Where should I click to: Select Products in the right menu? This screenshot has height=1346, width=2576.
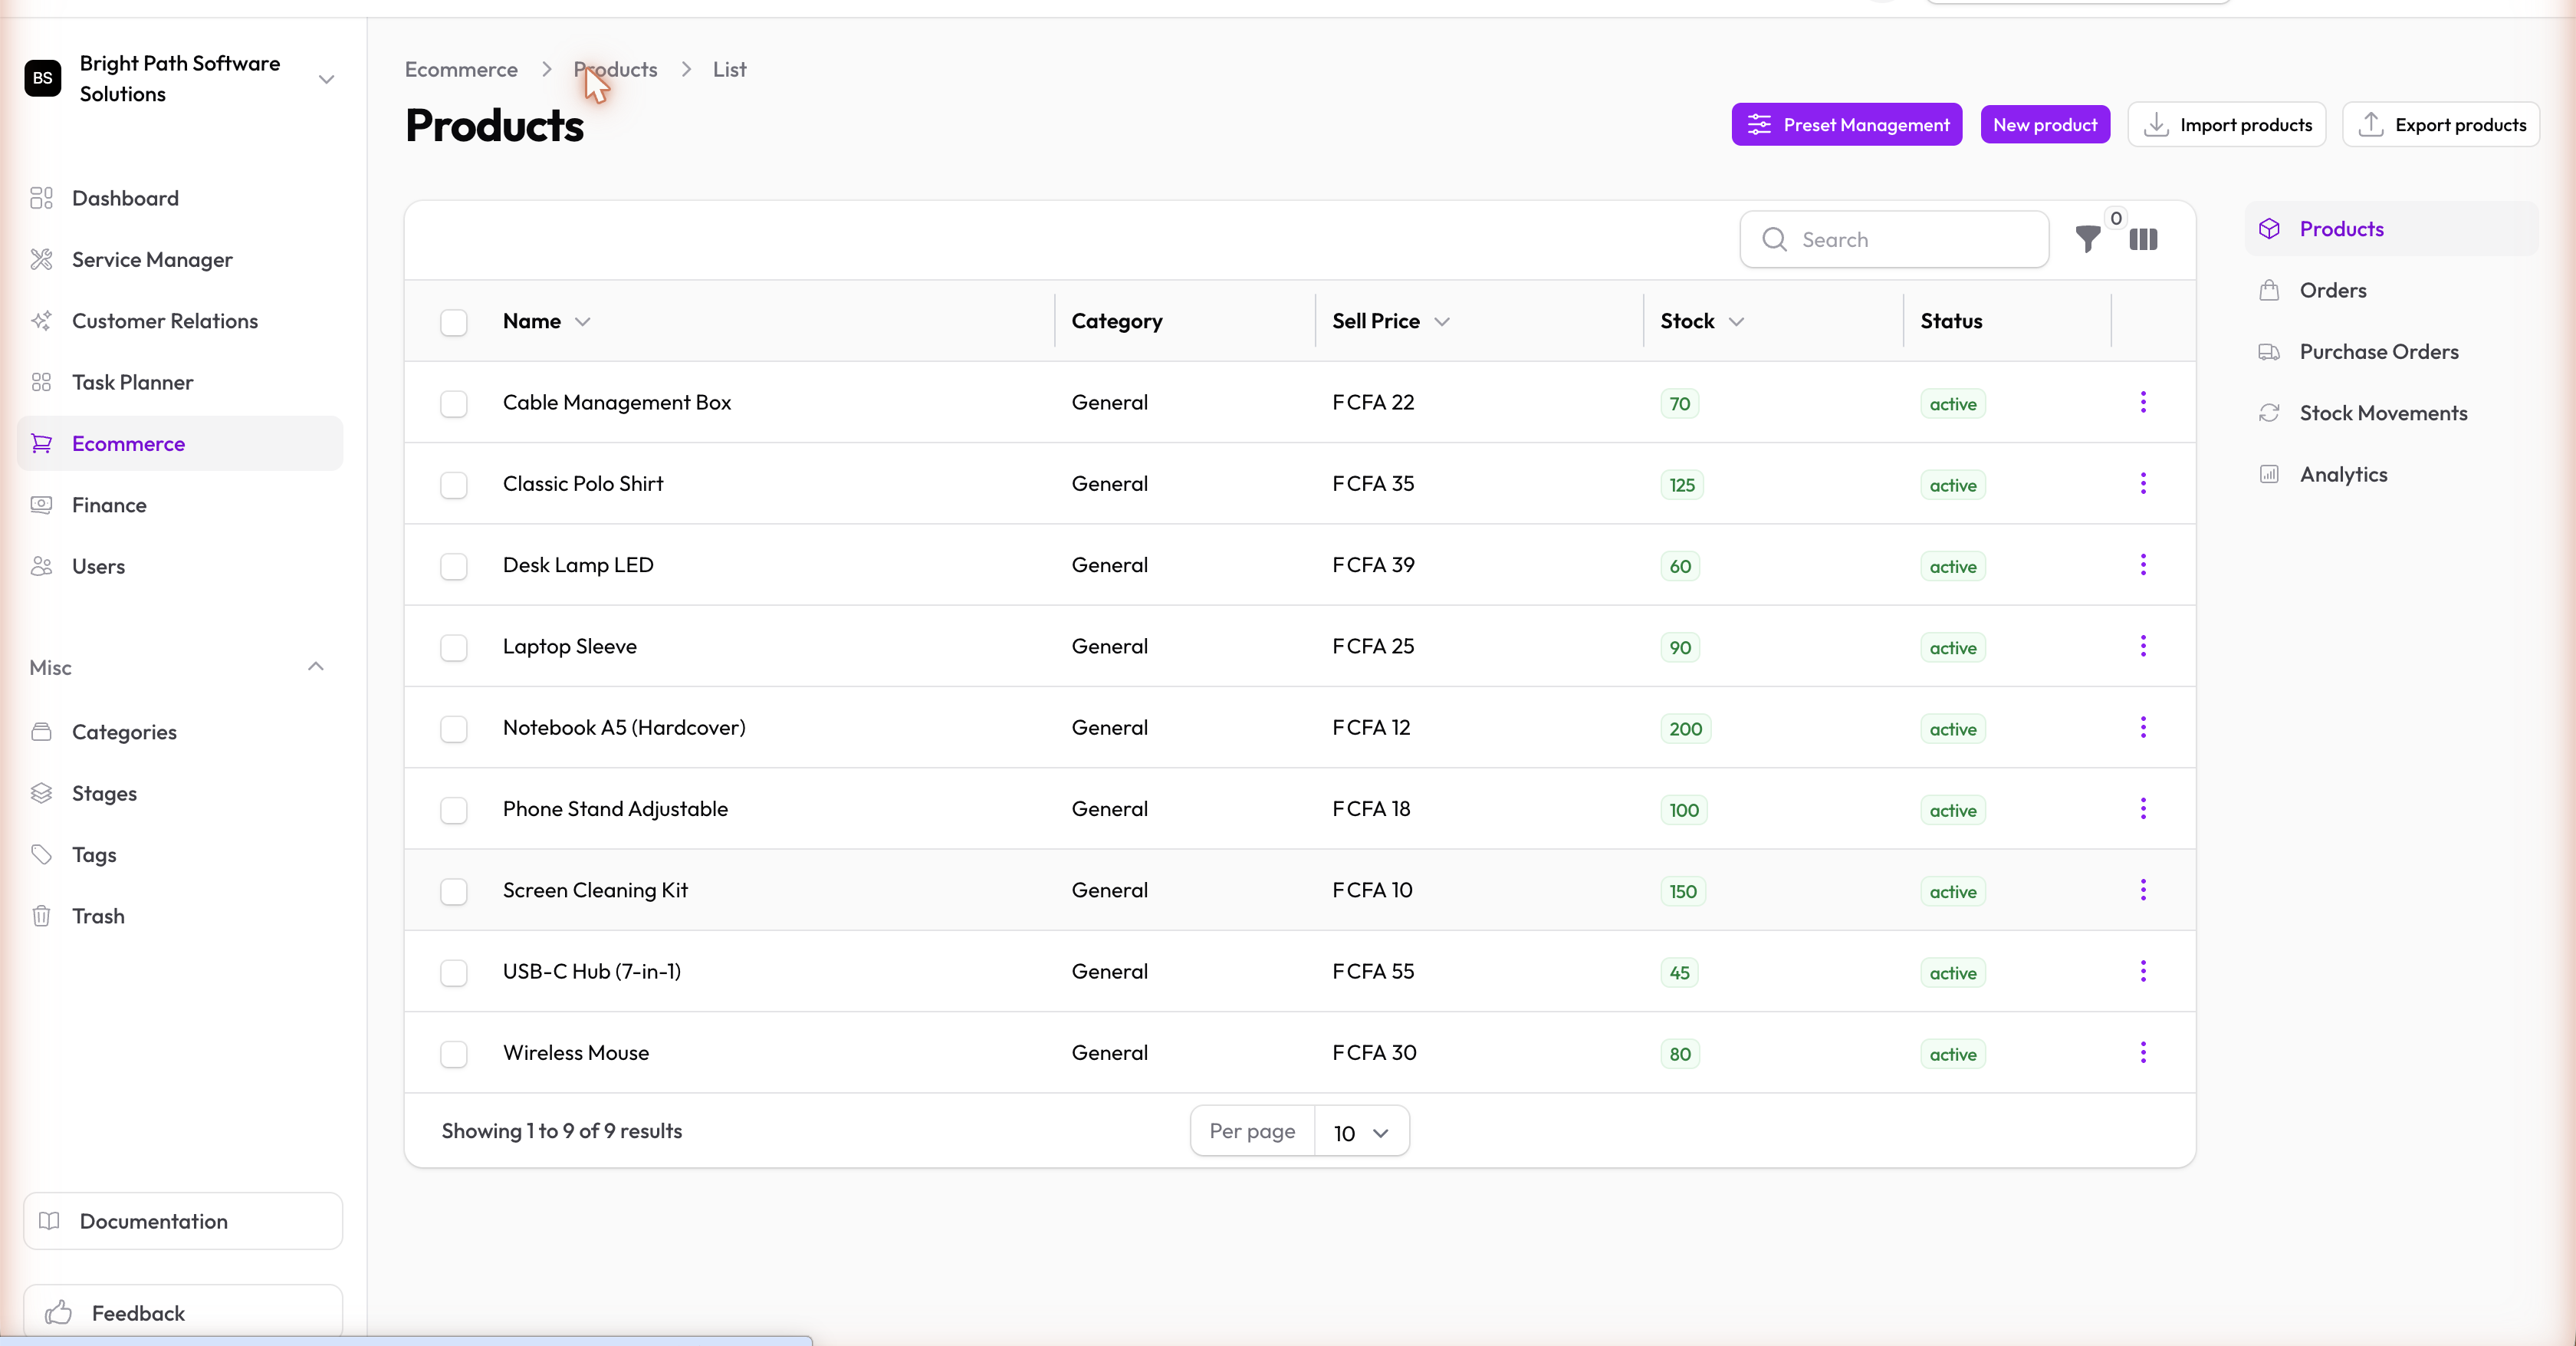pos(2391,228)
